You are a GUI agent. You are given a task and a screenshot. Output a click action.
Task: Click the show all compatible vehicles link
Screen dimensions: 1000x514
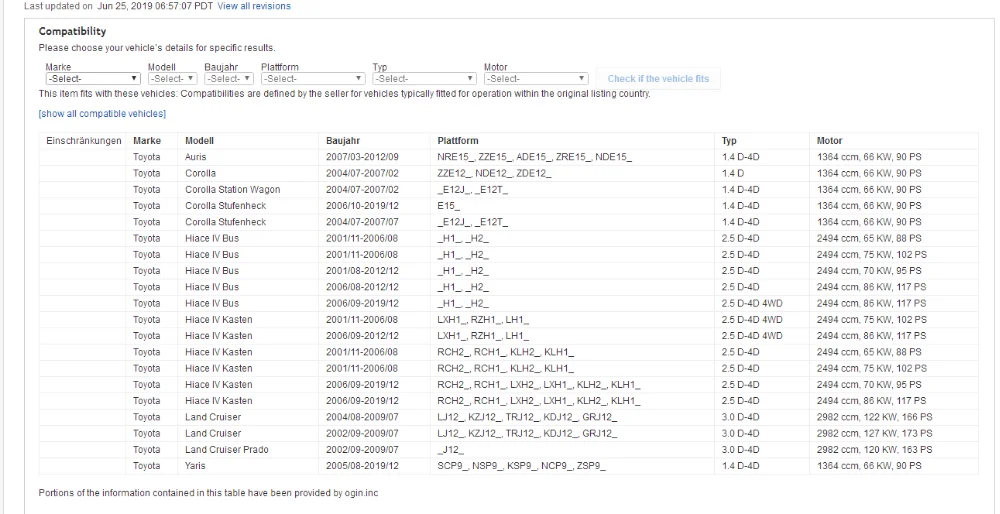pos(102,114)
